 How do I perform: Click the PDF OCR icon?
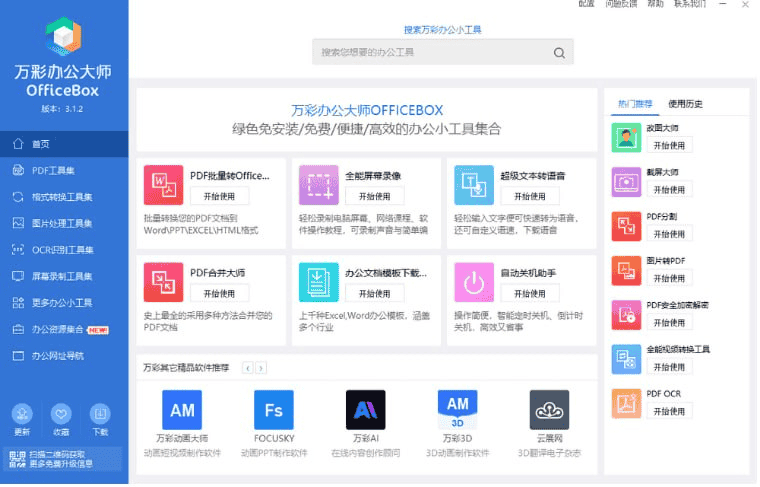point(628,404)
